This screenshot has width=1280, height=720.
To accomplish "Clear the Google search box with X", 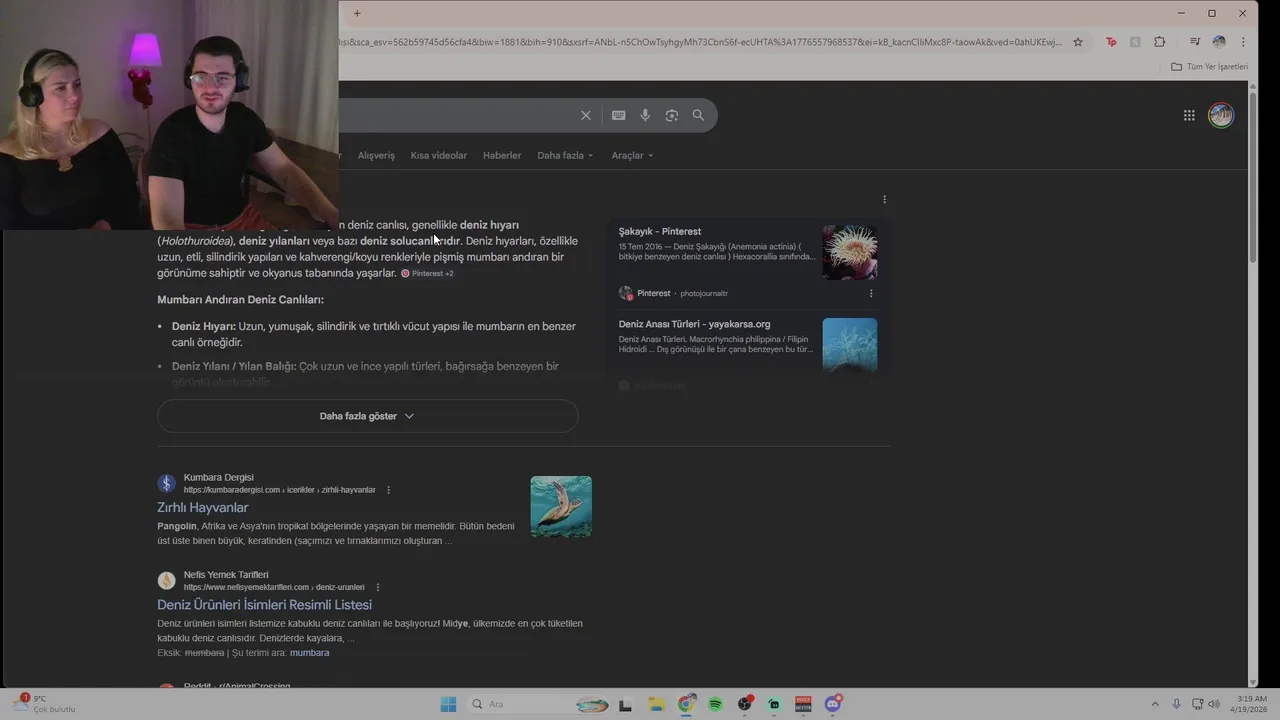I will point(586,115).
